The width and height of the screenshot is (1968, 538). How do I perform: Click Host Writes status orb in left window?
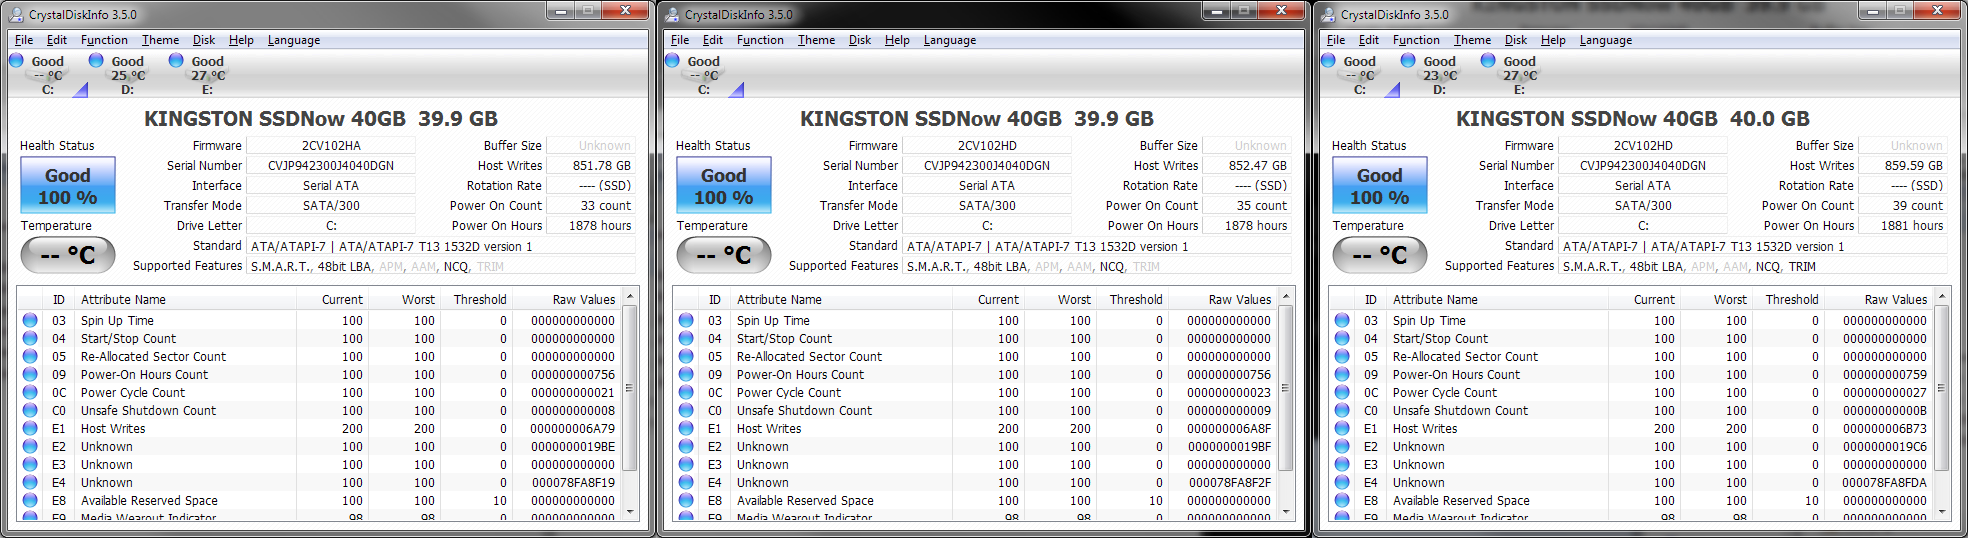(x=30, y=429)
